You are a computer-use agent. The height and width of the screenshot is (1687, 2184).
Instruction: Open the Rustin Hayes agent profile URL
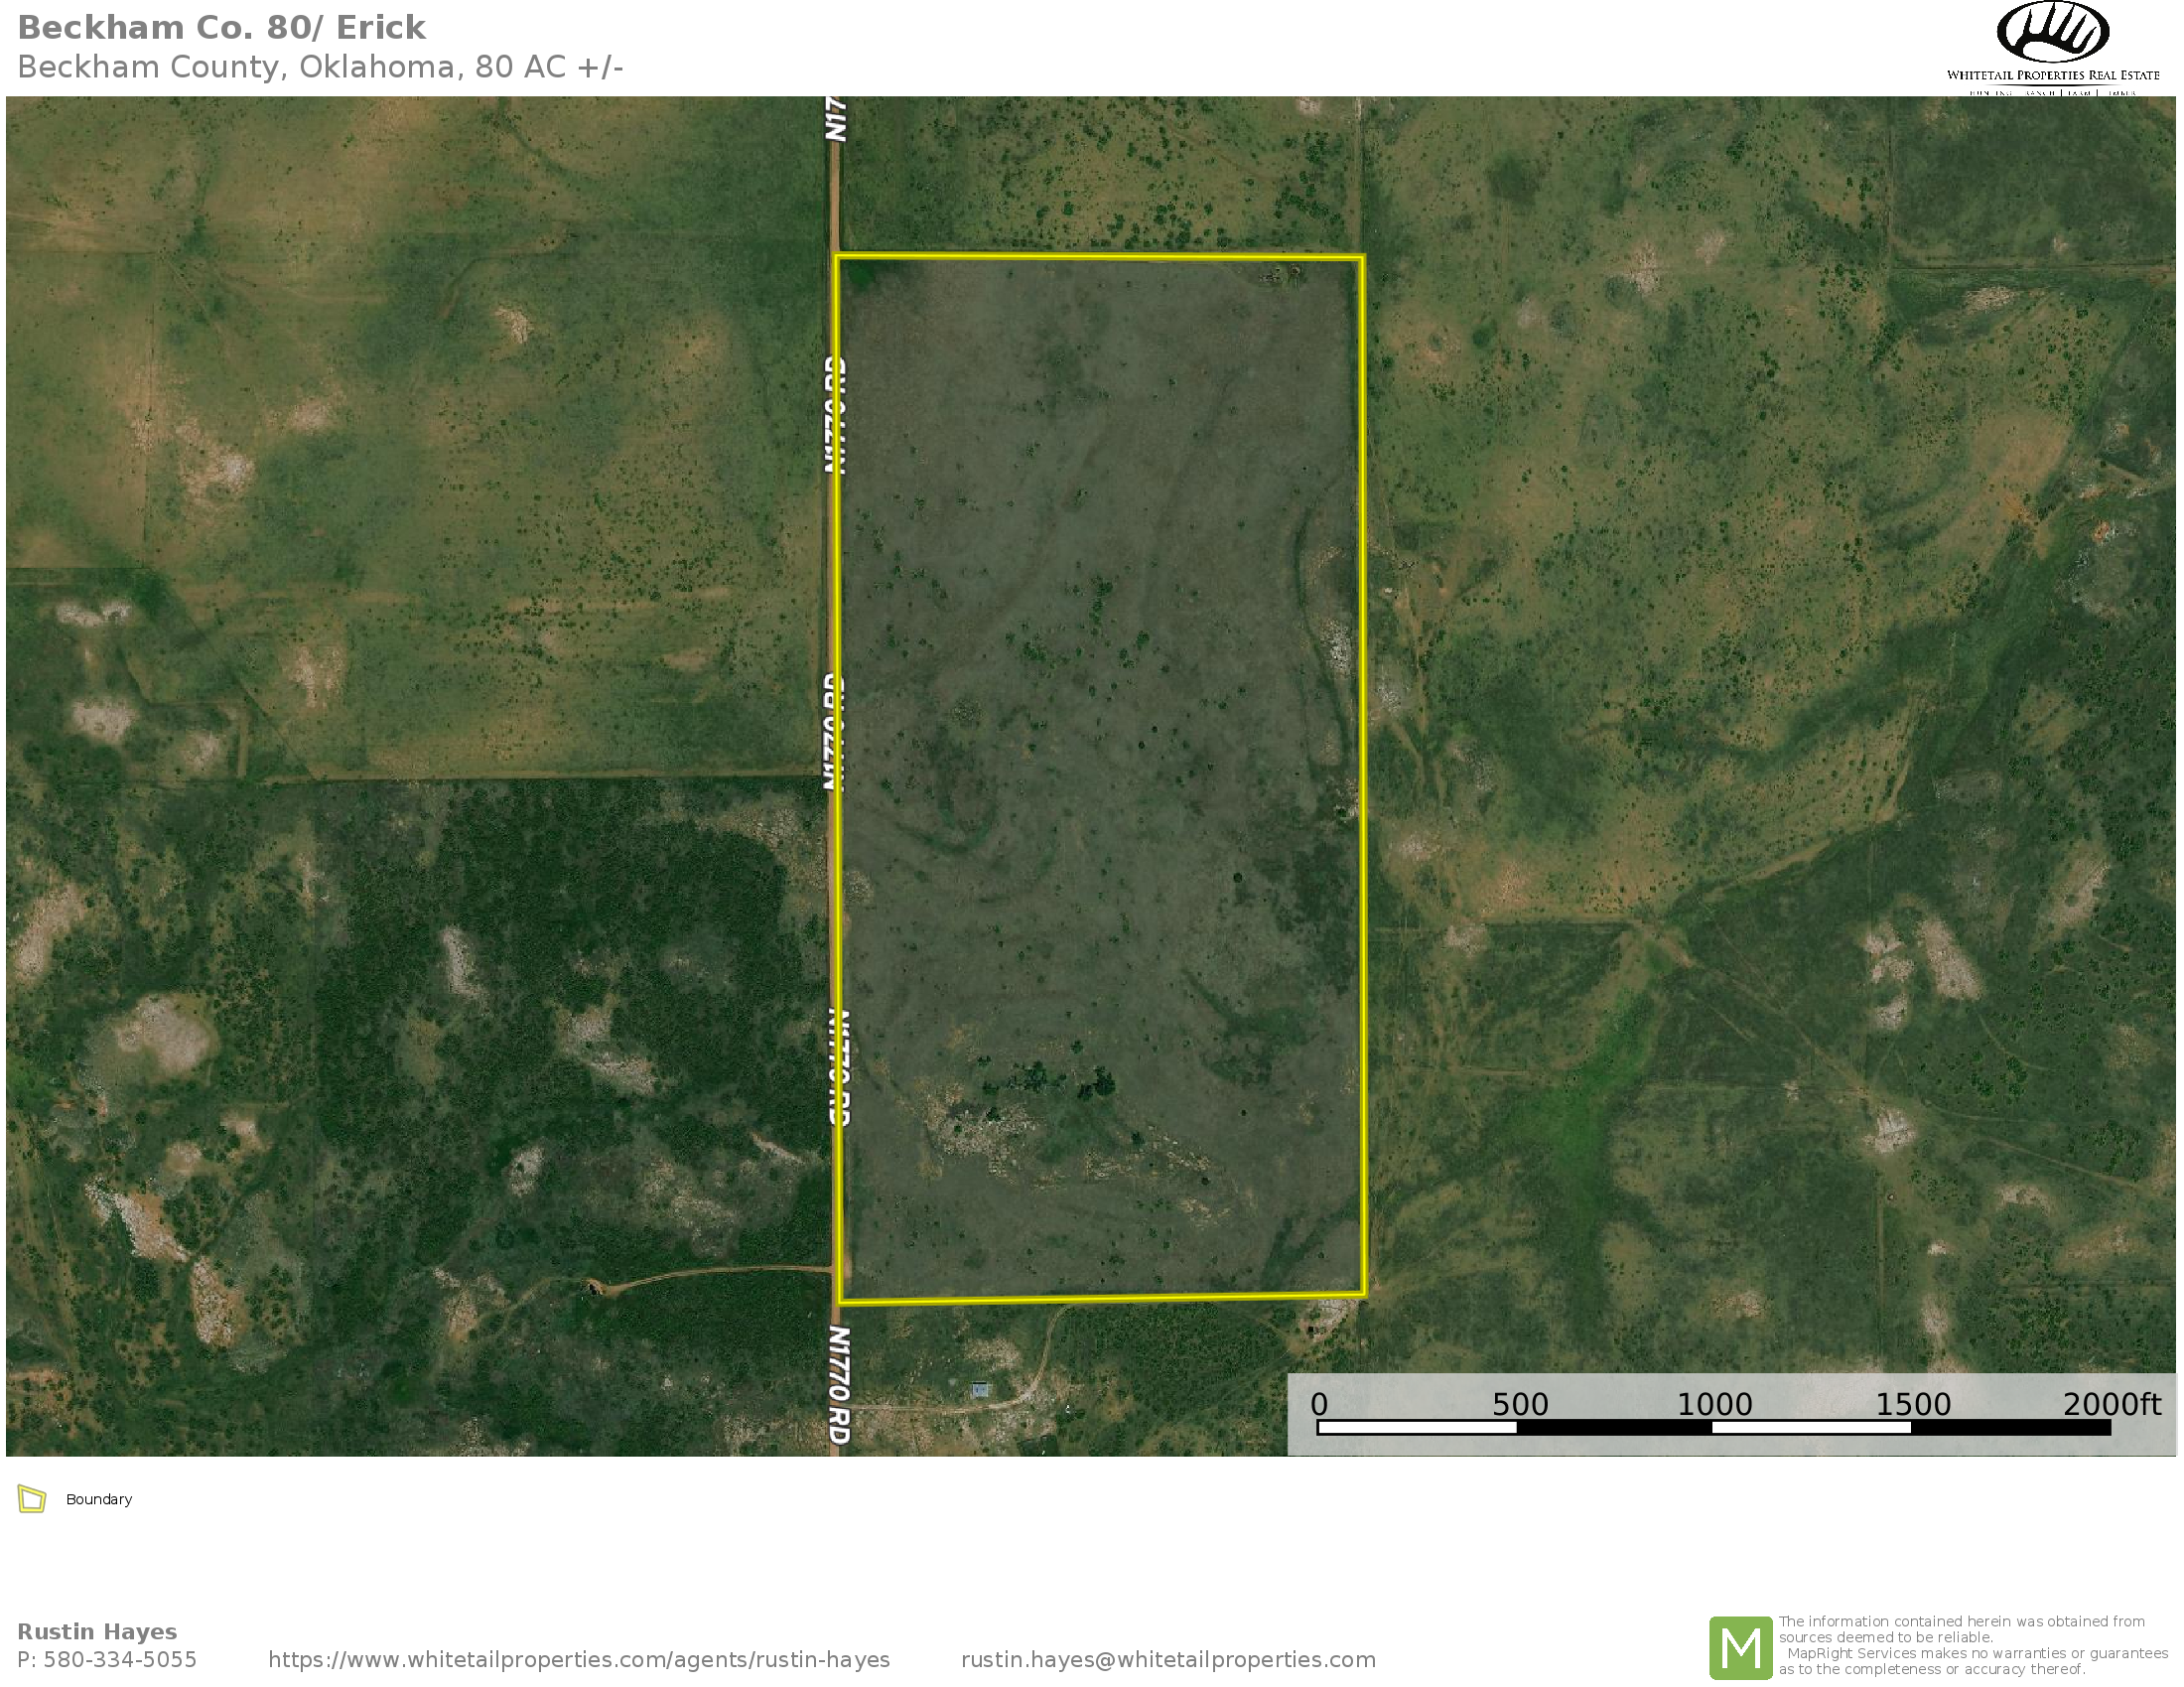(578, 1659)
